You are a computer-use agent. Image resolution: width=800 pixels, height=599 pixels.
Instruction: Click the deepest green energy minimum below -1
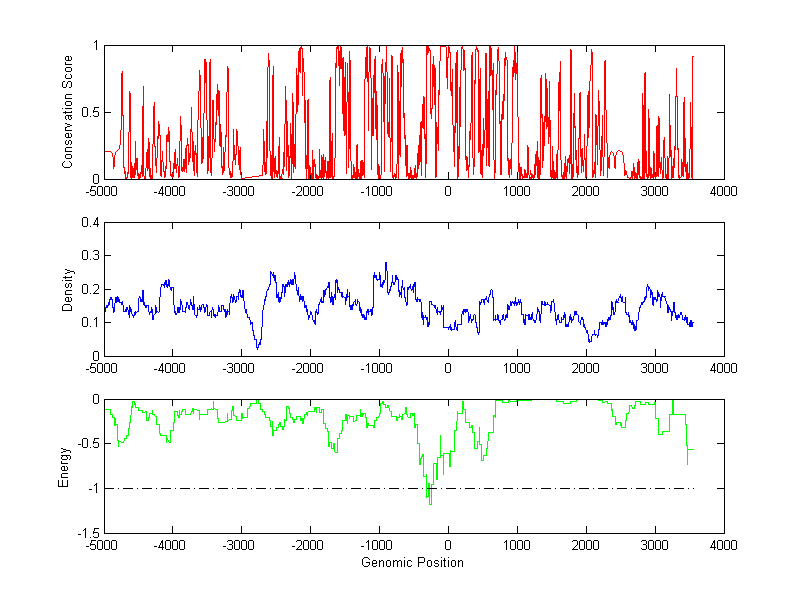[430, 503]
